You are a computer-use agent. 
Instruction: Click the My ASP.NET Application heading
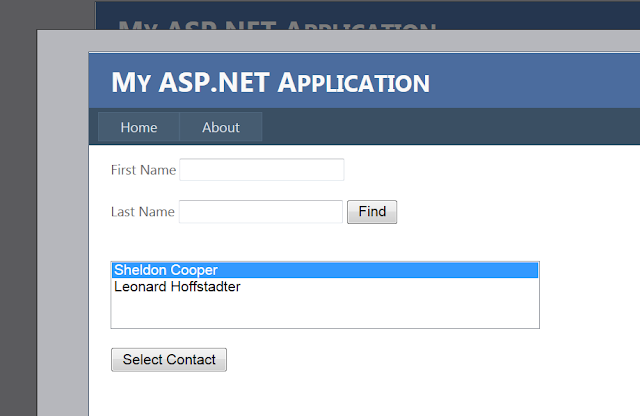[x=270, y=82]
